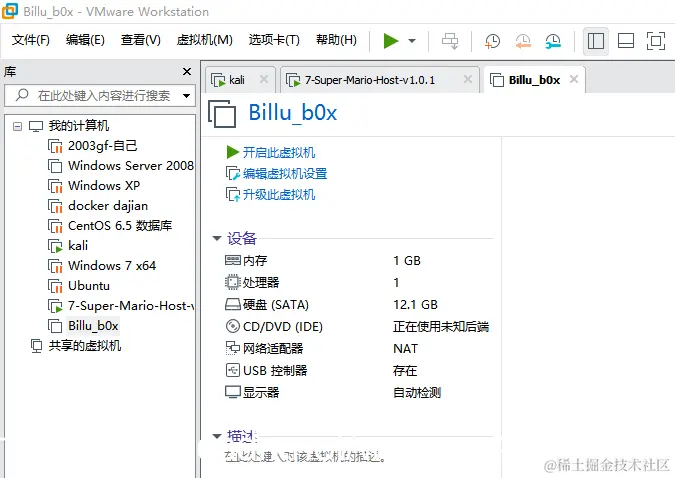Click 升级此虚拟机 link
The width and height of the screenshot is (675, 478).
tap(279, 195)
